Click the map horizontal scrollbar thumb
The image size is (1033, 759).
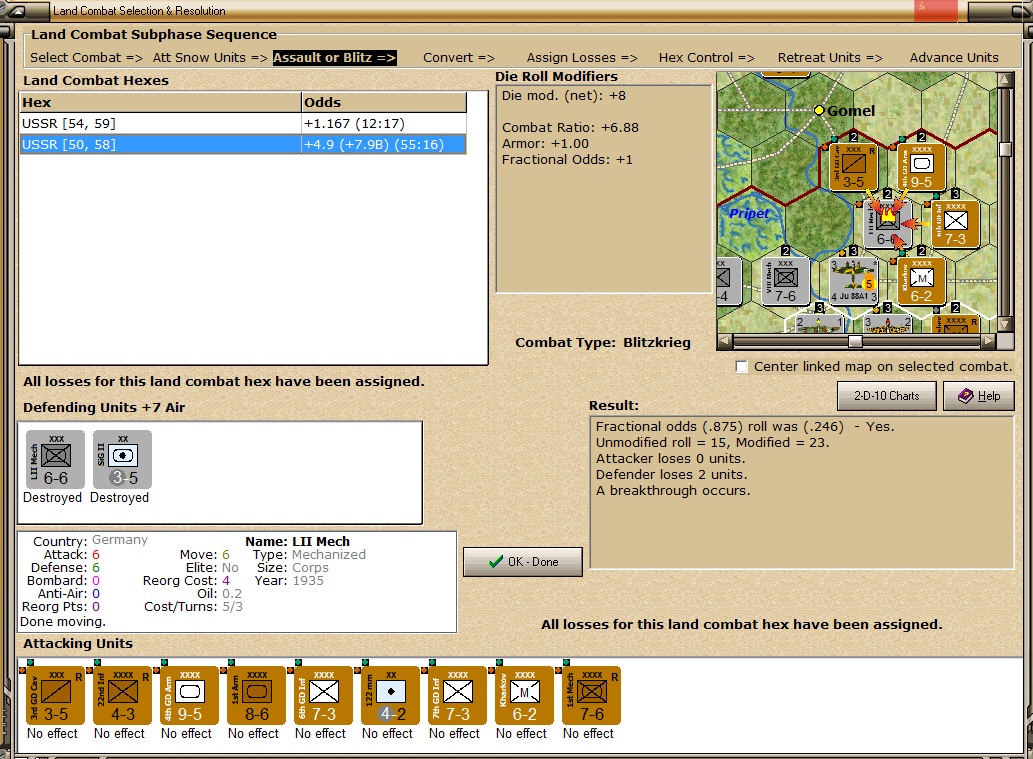pyautogui.click(x=855, y=341)
